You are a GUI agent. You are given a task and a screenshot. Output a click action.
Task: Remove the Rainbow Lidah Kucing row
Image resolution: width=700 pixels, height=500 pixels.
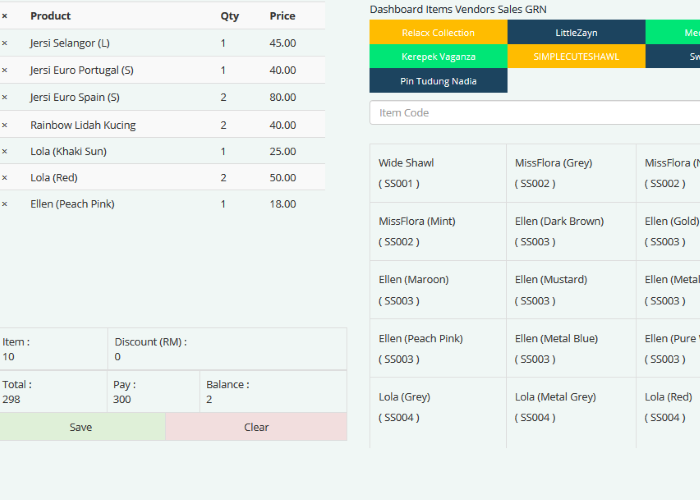click(4, 125)
